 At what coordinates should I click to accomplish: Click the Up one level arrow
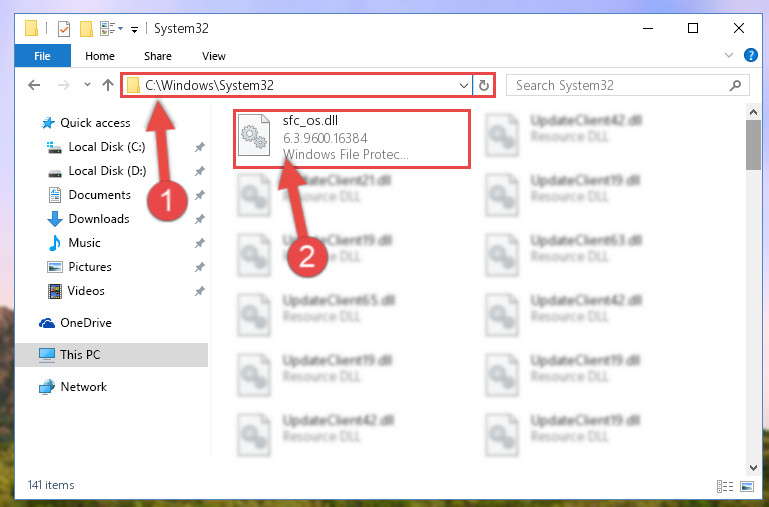(108, 85)
